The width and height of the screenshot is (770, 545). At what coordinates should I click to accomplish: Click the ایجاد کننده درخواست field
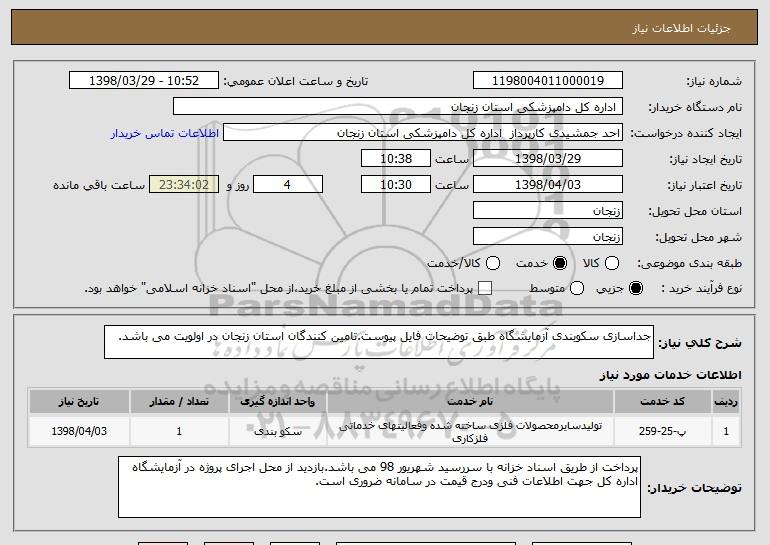coord(423,133)
